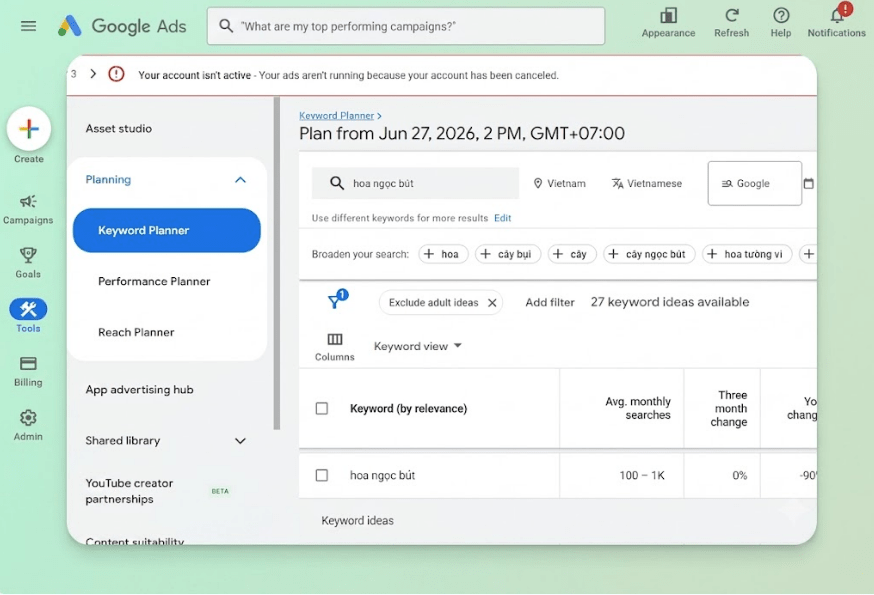Remove the Exclude adult ideas filter
Image resolution: width=874 pixels, height=595 pixels.
pos(492,303)
